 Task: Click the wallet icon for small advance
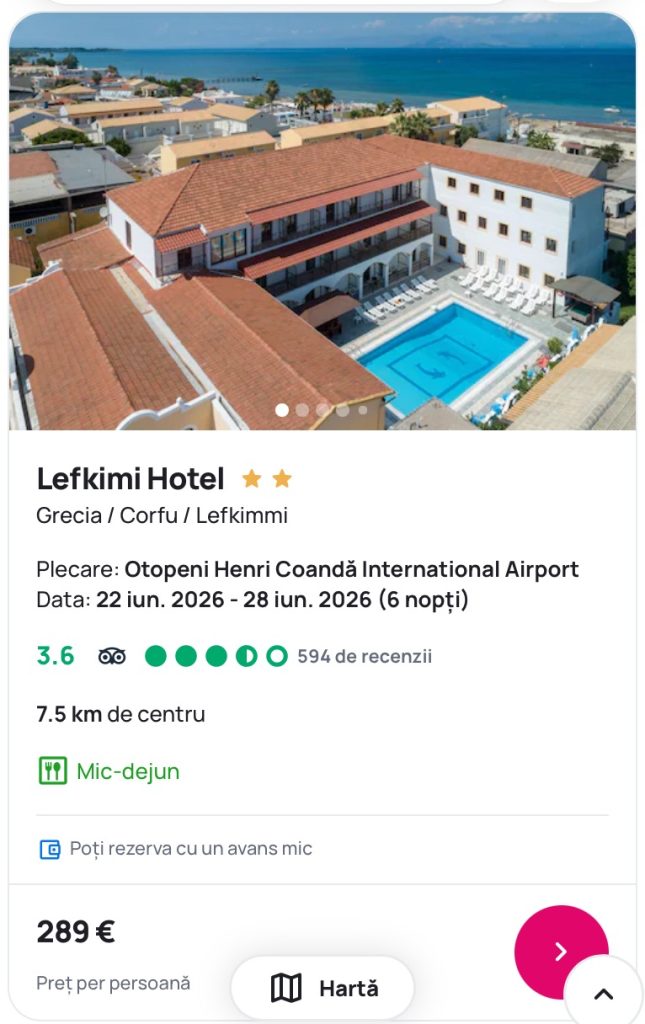coord(50,849)
